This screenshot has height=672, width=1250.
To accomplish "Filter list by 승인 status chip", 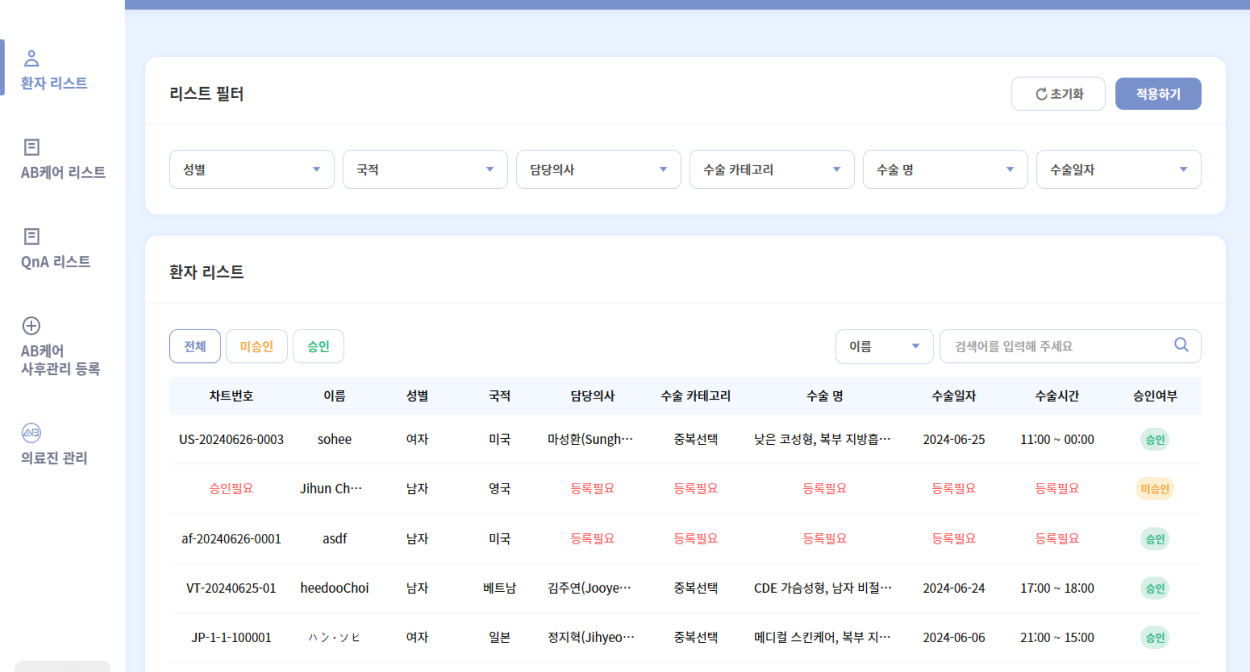I will [318, 346].
